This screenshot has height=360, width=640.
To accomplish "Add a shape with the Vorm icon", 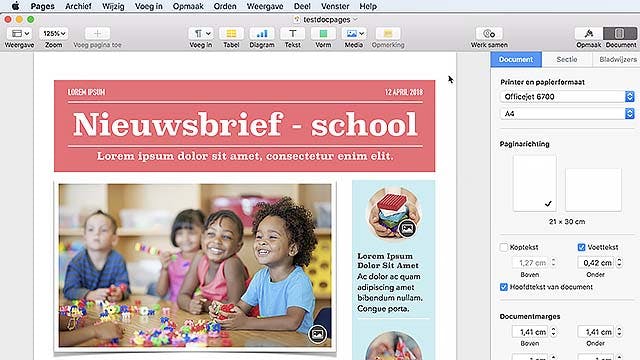I will pos(323,33).
